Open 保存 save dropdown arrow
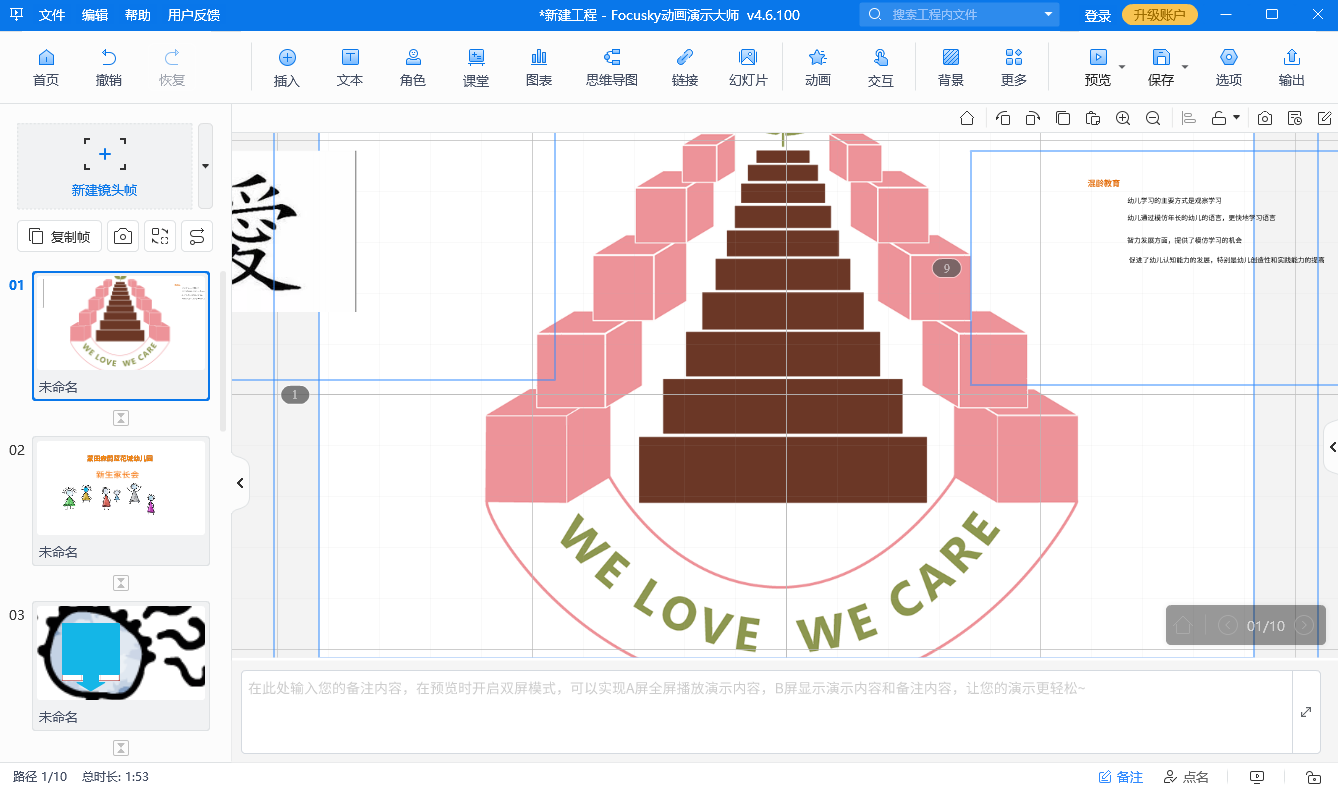1338x788 pixels. click(1185, 67)
